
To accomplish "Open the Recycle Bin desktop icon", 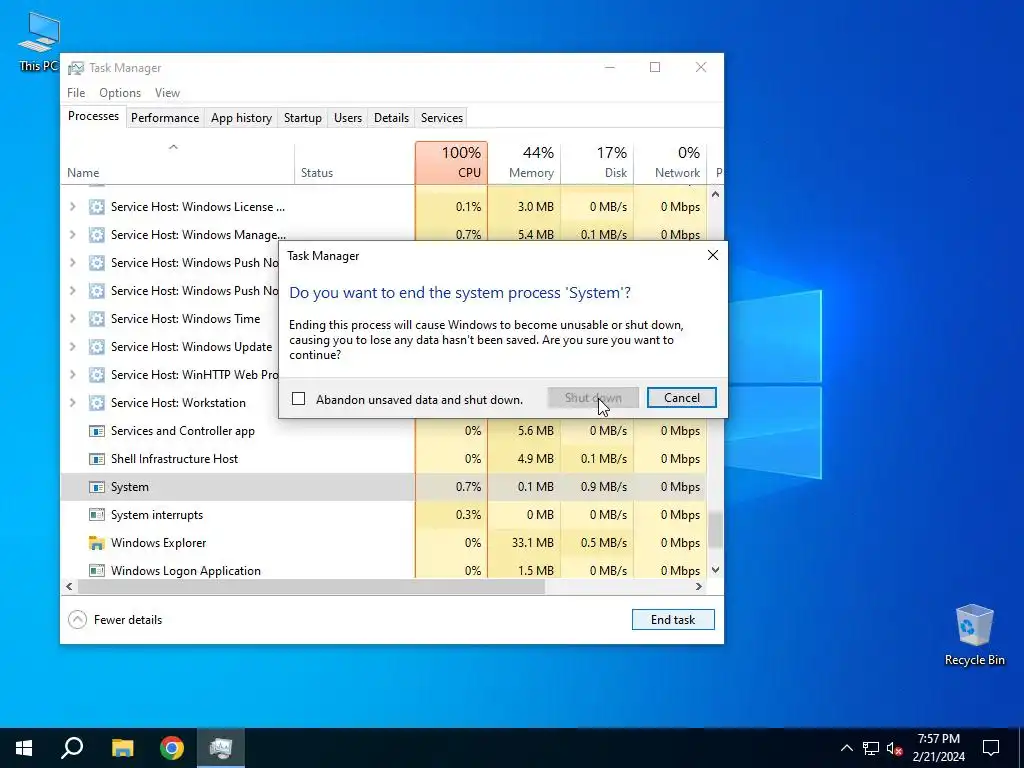I will (974, 634).
